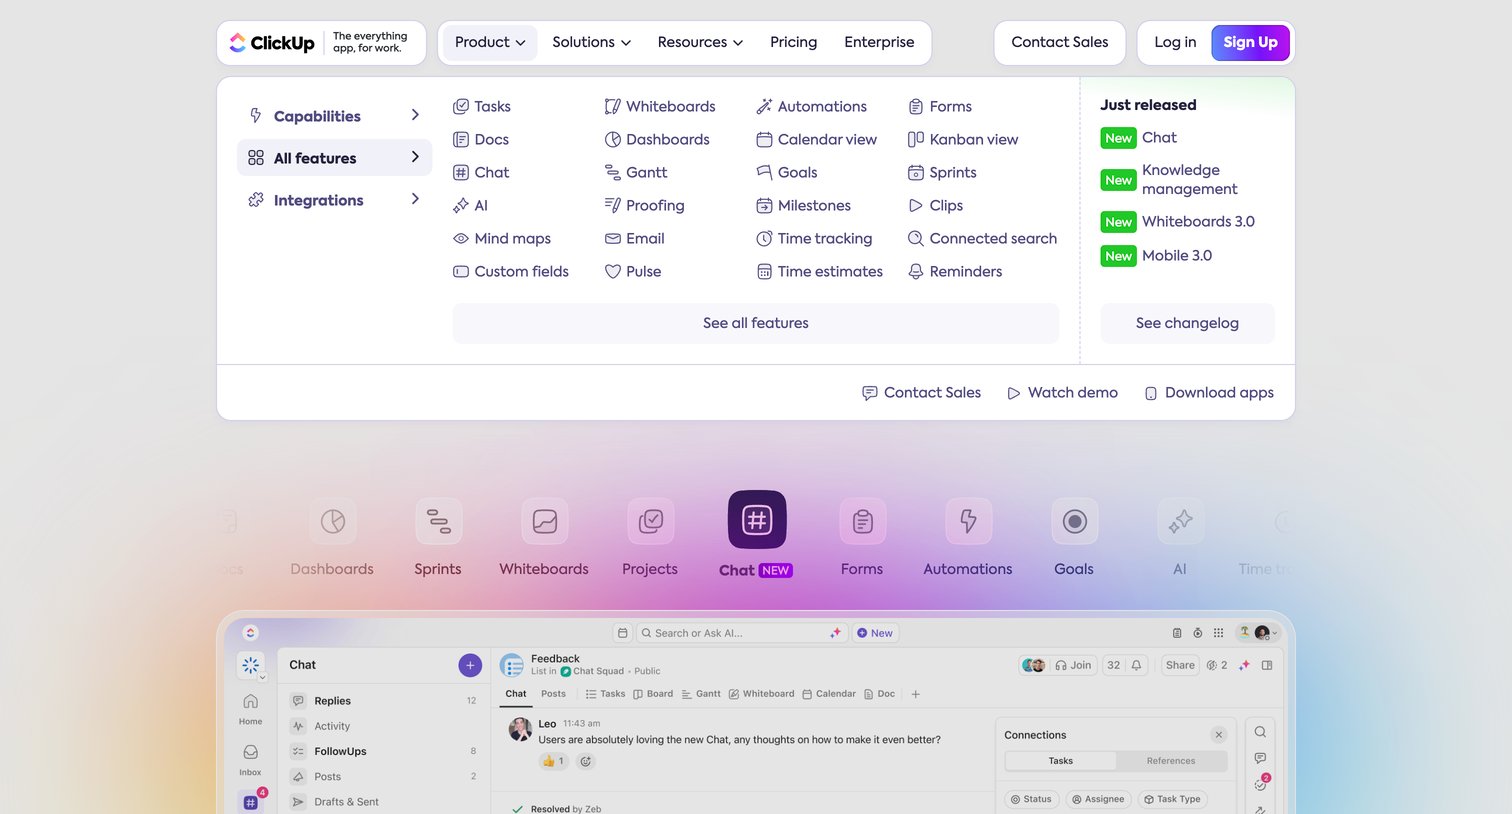1512x814 pixels.
Task: Click Download apps link
Action: 1209,393
